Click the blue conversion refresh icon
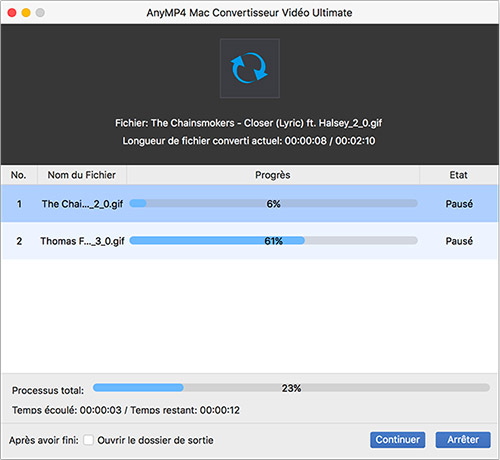 [249, 68]
